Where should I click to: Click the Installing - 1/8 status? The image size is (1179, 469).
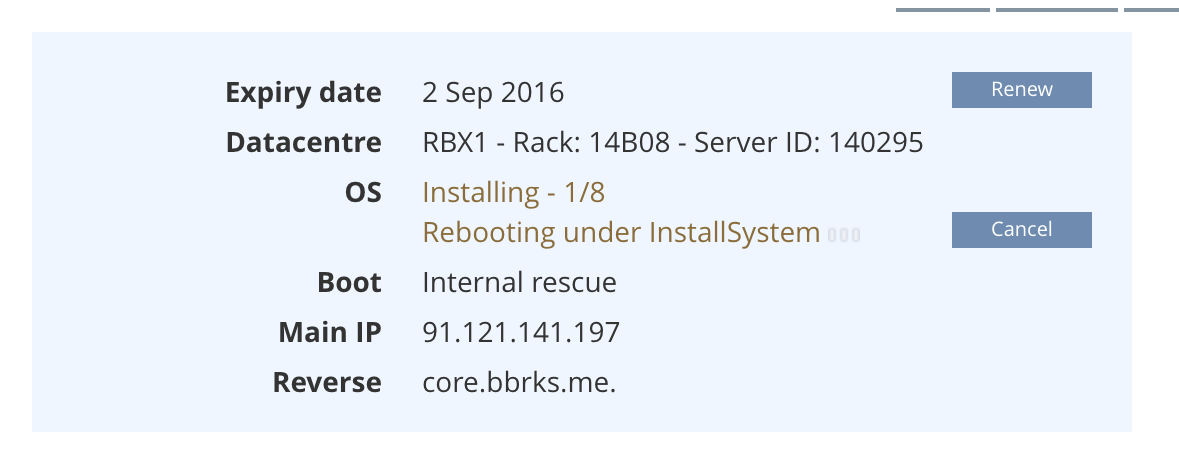pyautogui.click(x=513, y=192)
